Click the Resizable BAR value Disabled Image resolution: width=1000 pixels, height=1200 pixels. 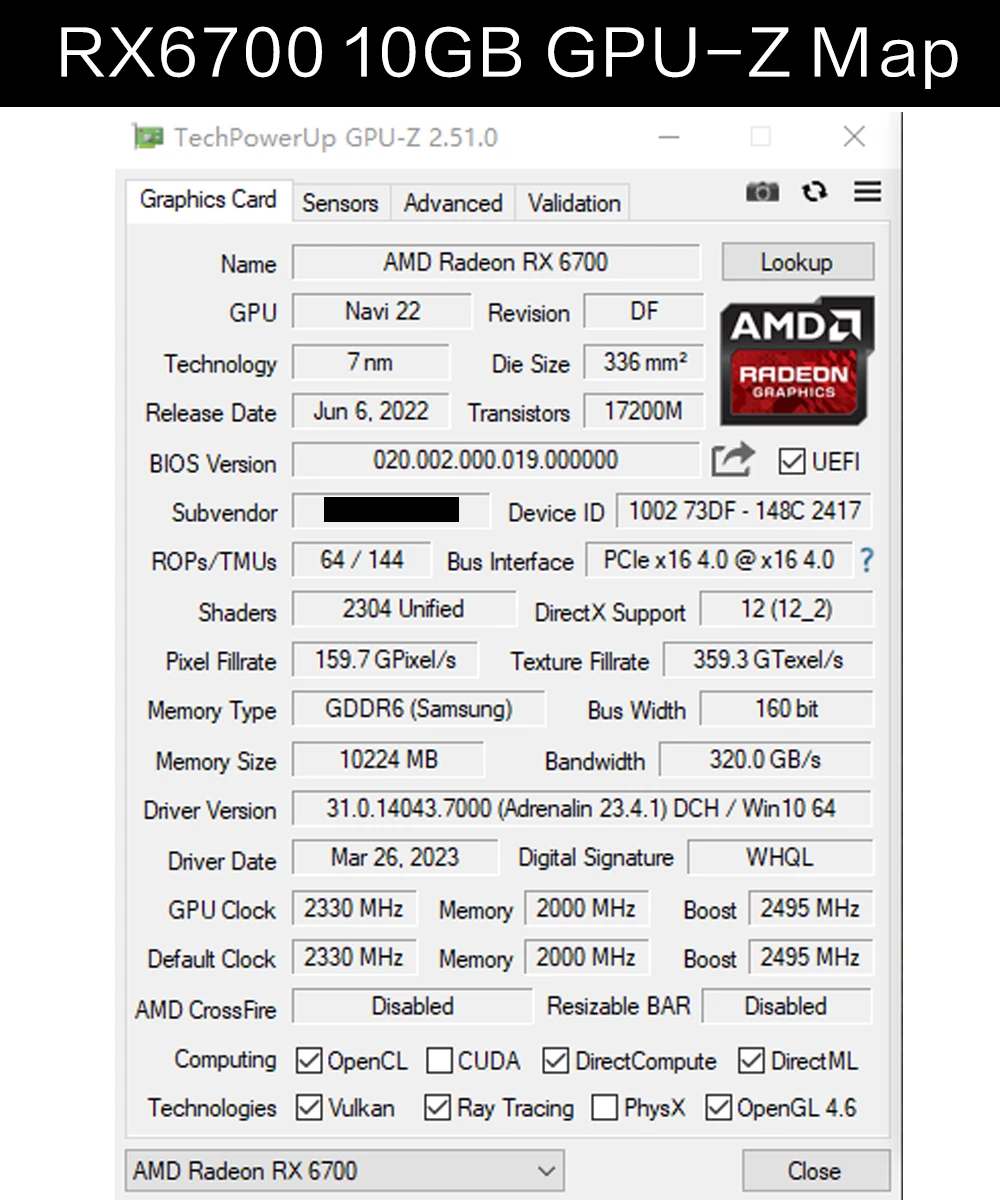[x=786, y=1006]
